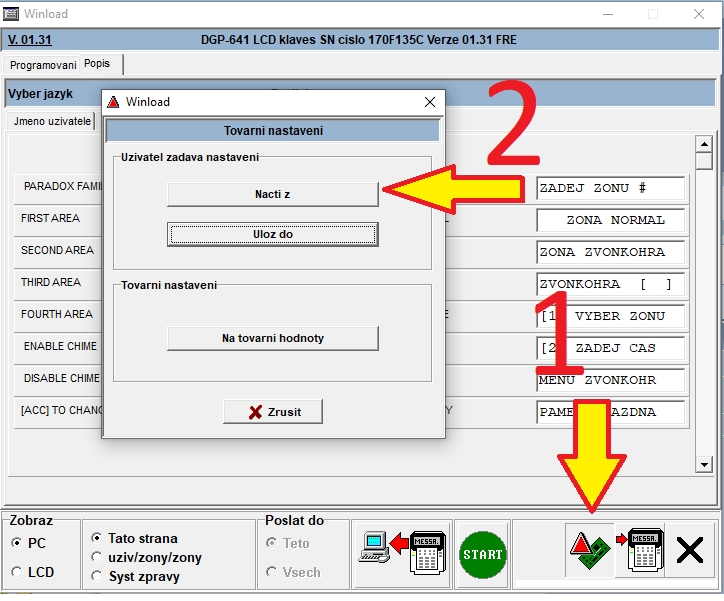Click the Winload app icon in main title bar

tap(12, 14)
